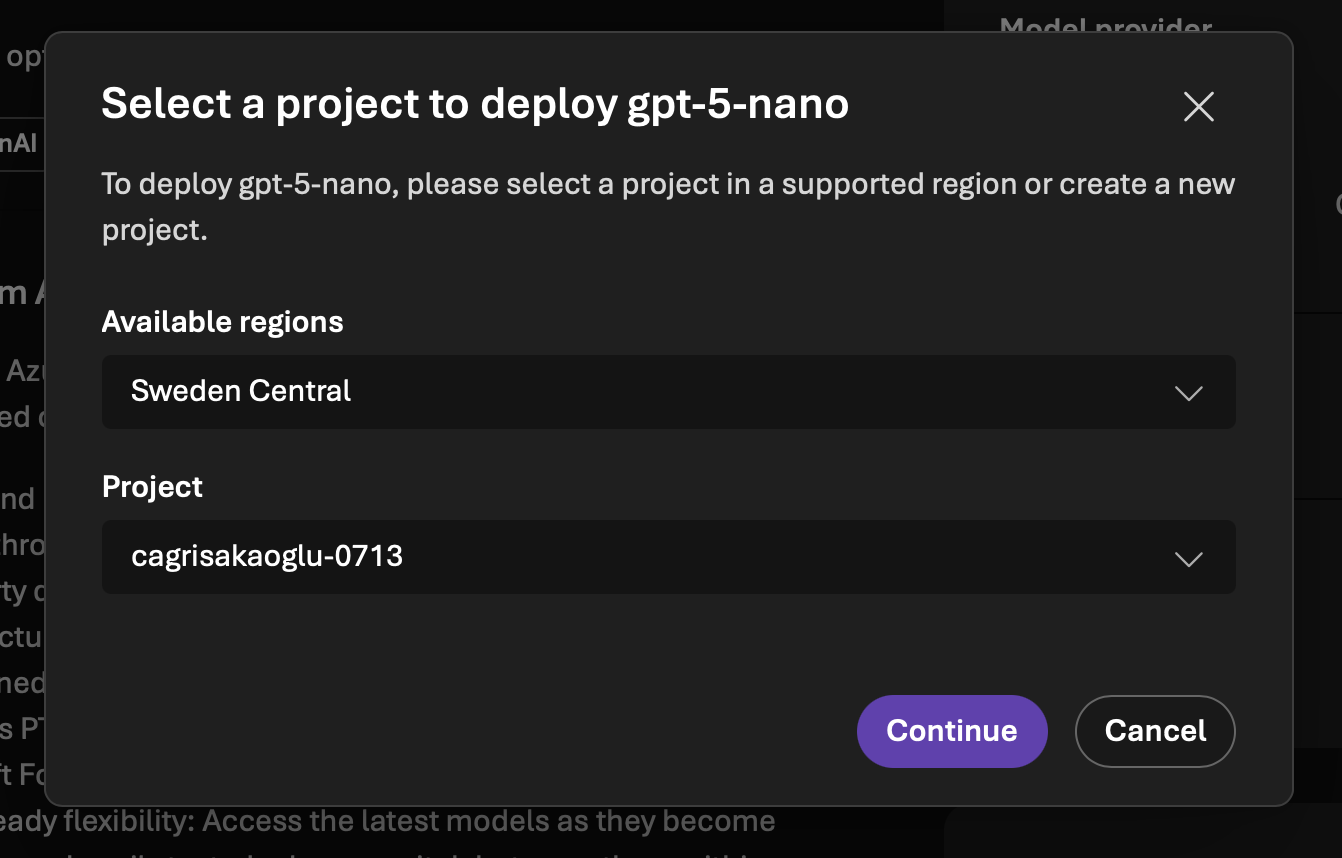
Task: Click Continue to deploy gpt-5-nano
Action: point(951,731)
